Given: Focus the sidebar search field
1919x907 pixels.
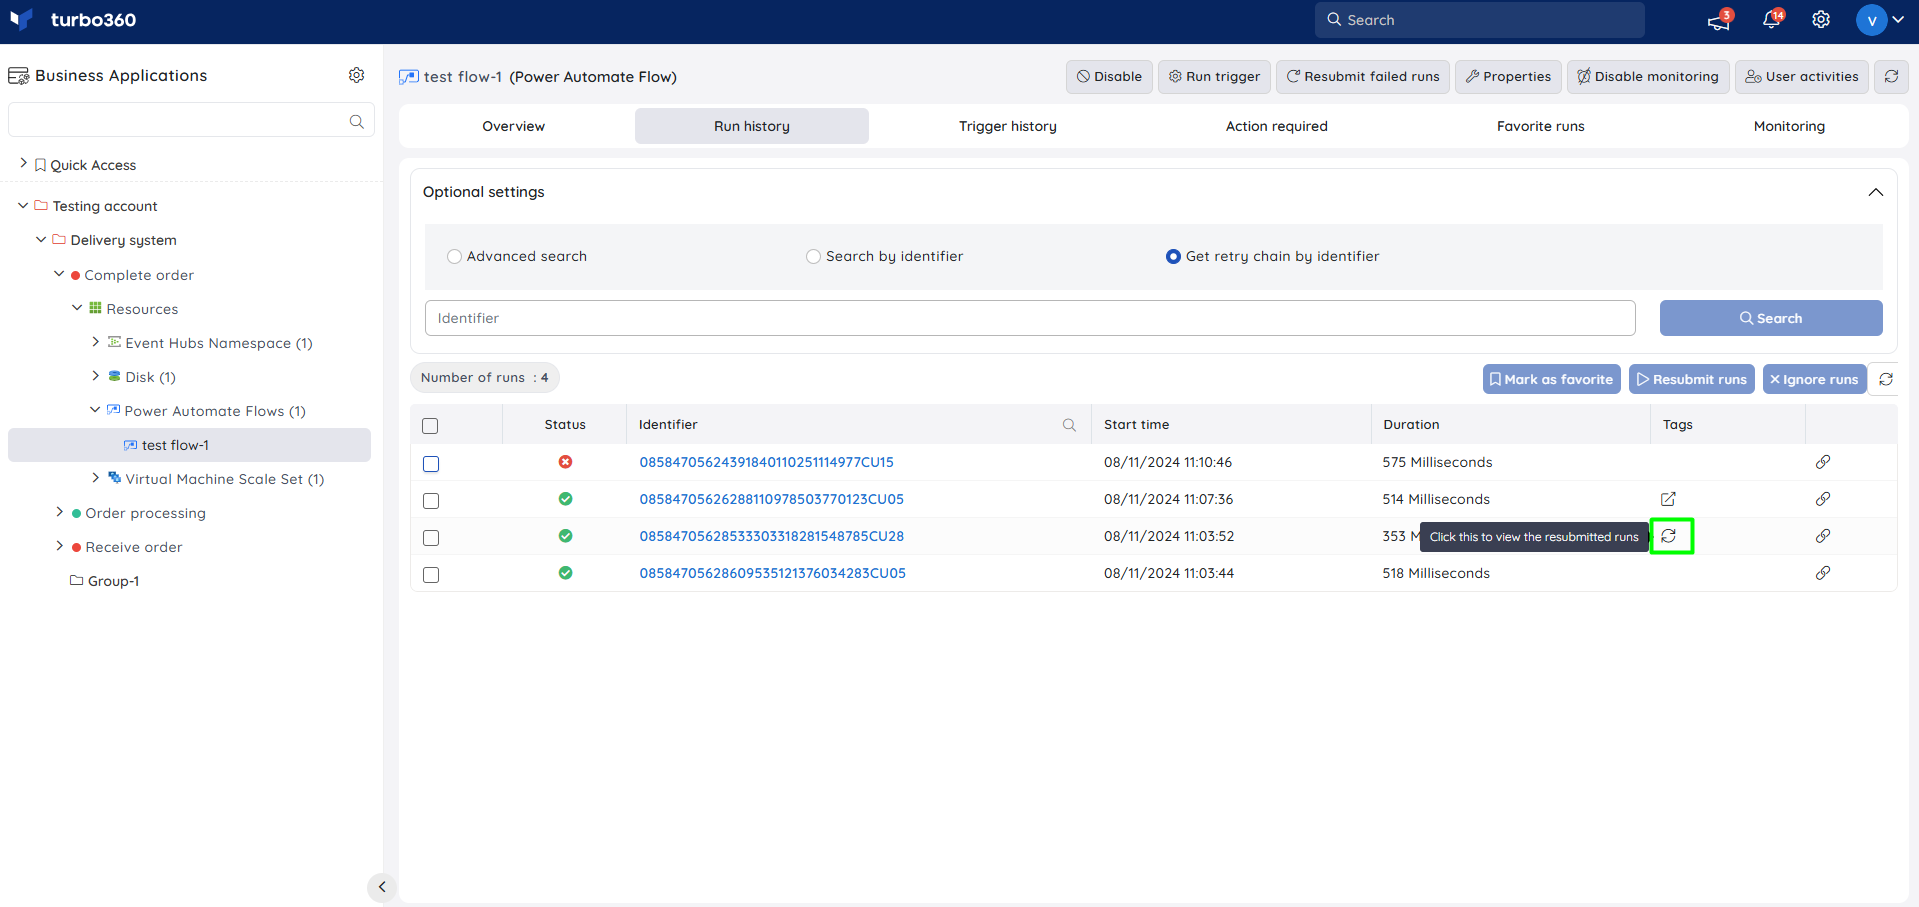Looking at the screenshot, I should (191, 120).
